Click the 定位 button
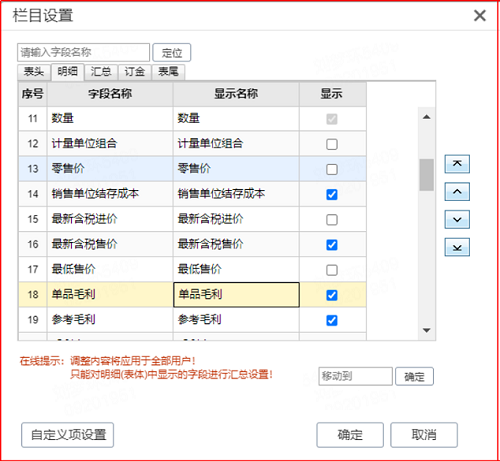The width and height of the screenshot is (500, 462). pyautogui.click(x=172, y=53)
